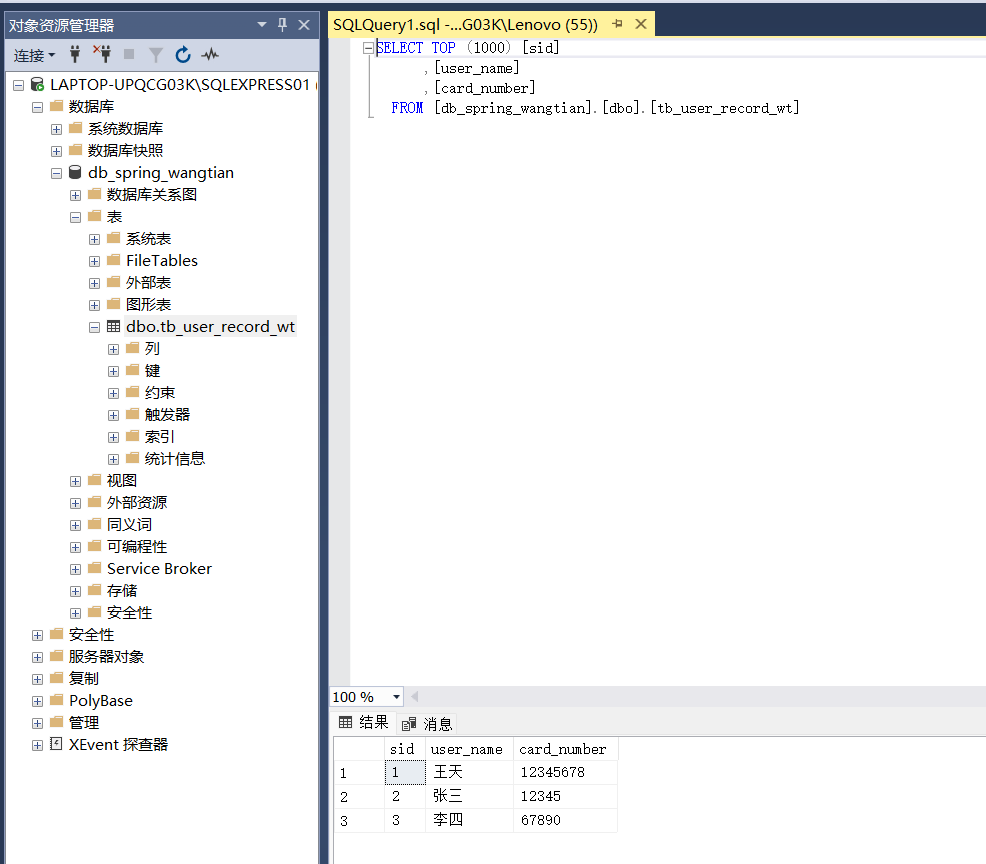Viewport: 986px width, 864px height.
Task: Click the disconnect icon with red X
Action: click(x=102, y=55)
